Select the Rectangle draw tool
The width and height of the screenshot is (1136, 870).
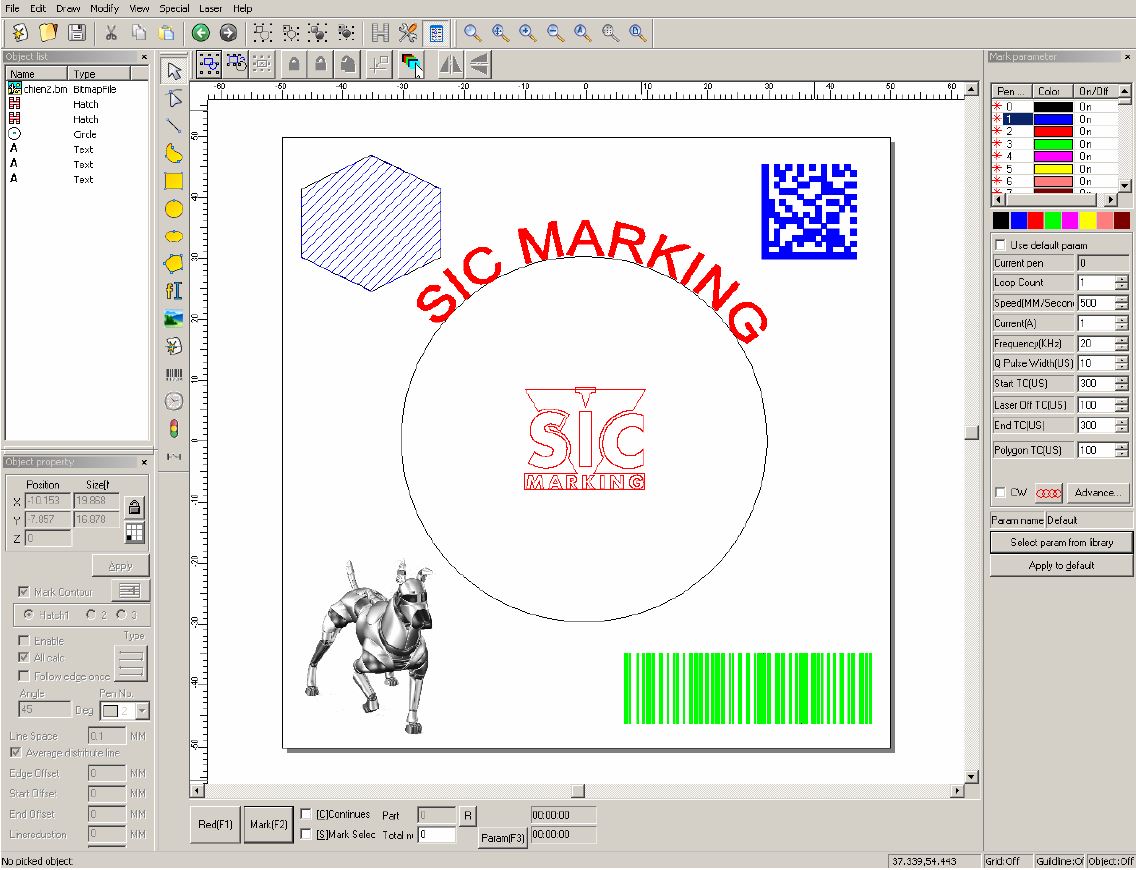(174, 181)
